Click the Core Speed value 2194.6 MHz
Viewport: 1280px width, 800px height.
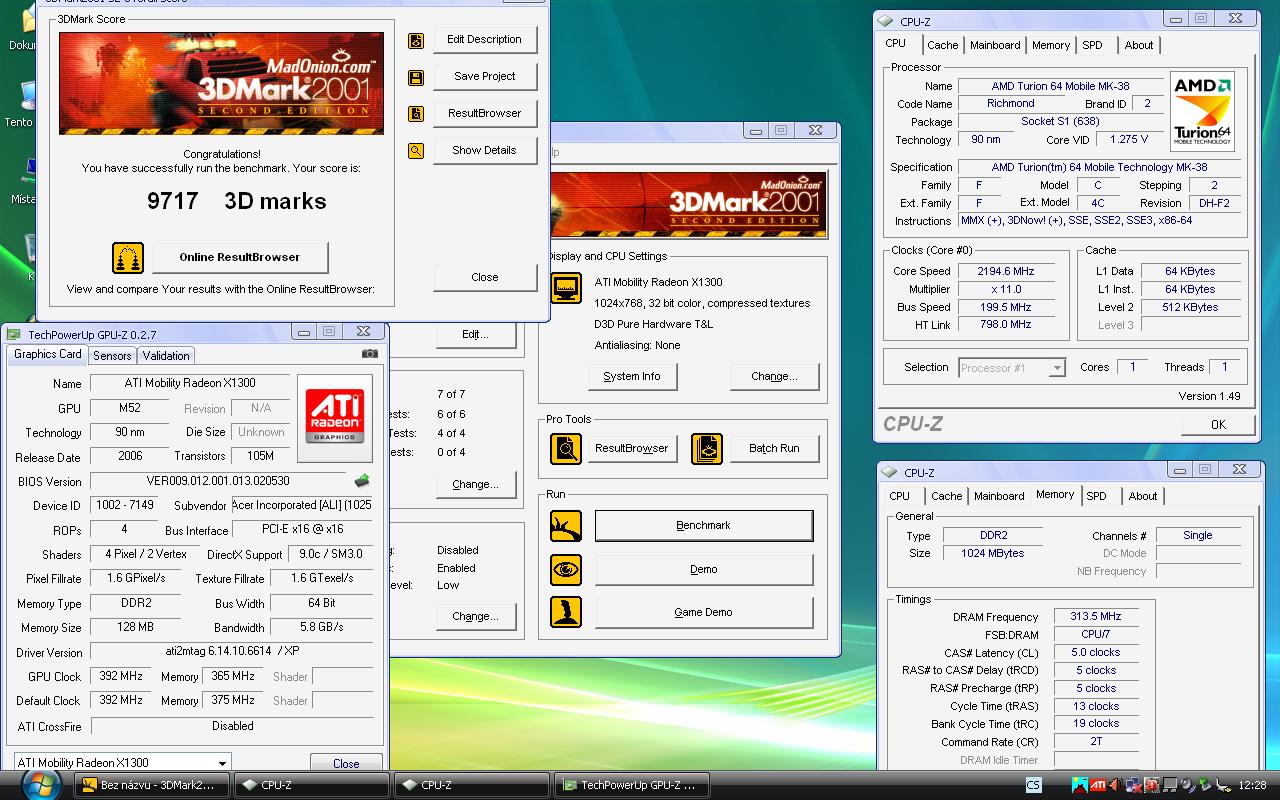[1005, 272]
